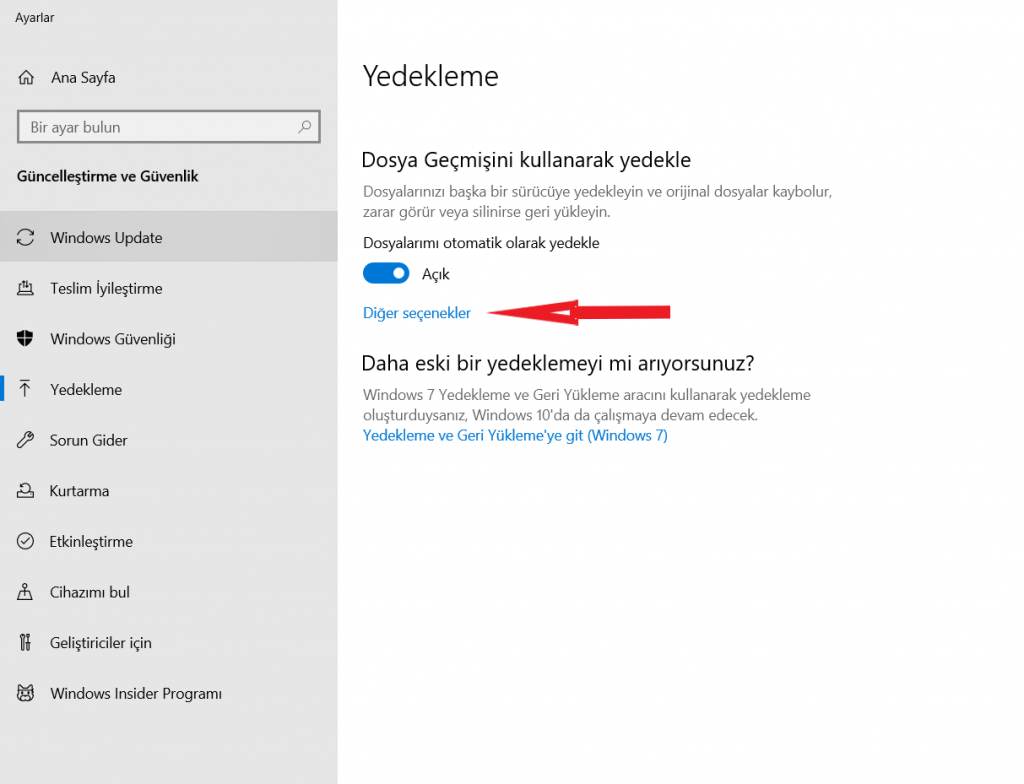This screenshot has height=784, width=1024.
Task: Click the Cihazımı bul locator icon
Action: click(x=25, y=592)
